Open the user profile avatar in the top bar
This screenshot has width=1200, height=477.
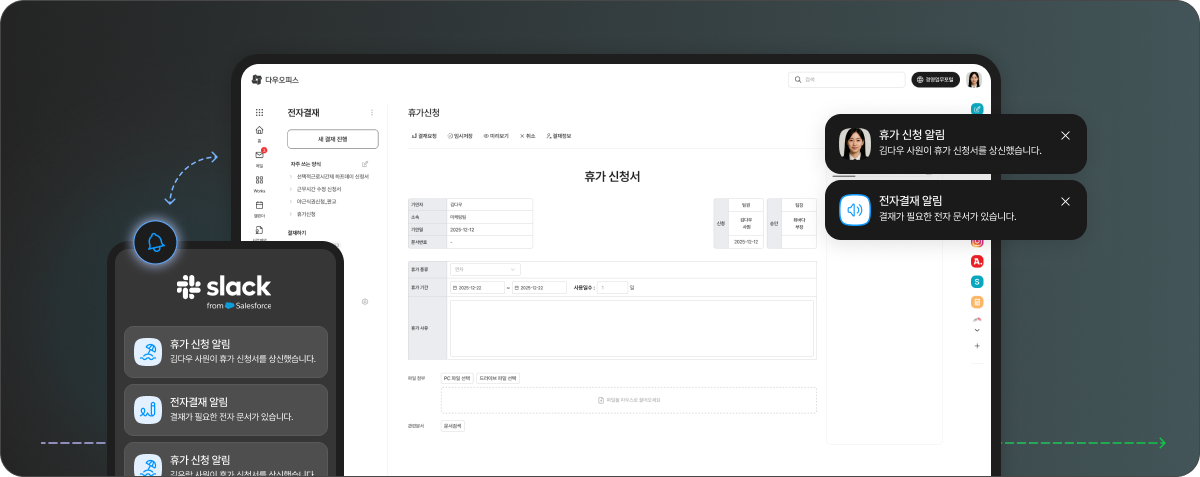(974, 80)
